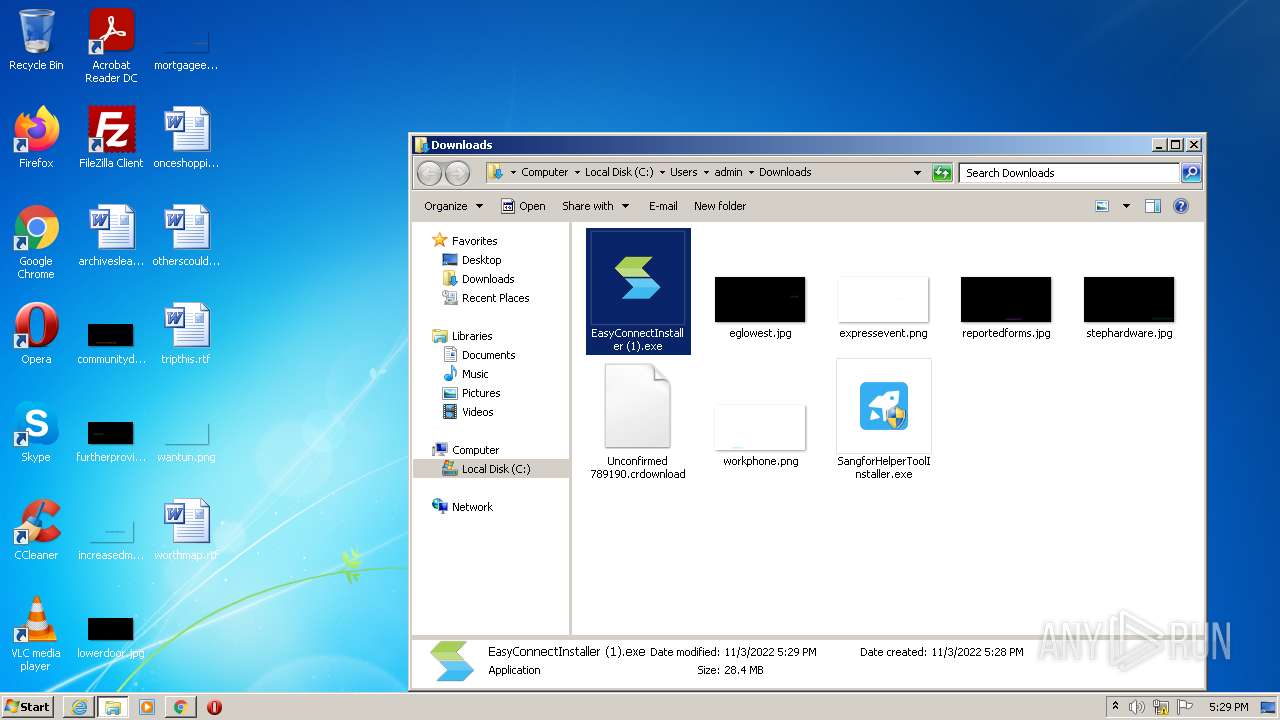The width and height of the screenshot is (1280, 720).
Task: Open Libraries in navigation pane
Action: (471, 336)
